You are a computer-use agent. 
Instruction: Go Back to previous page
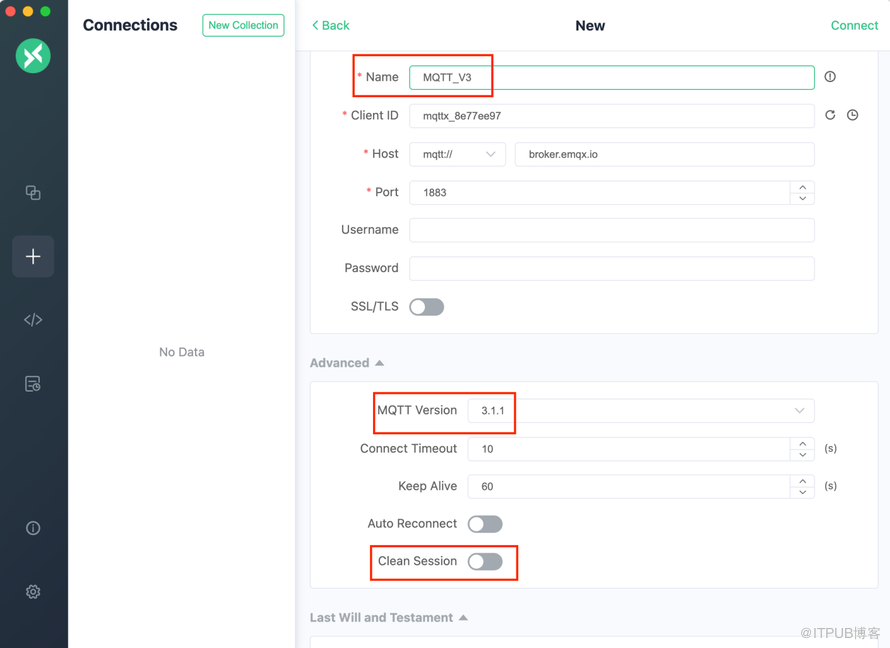tap(330, 25)
